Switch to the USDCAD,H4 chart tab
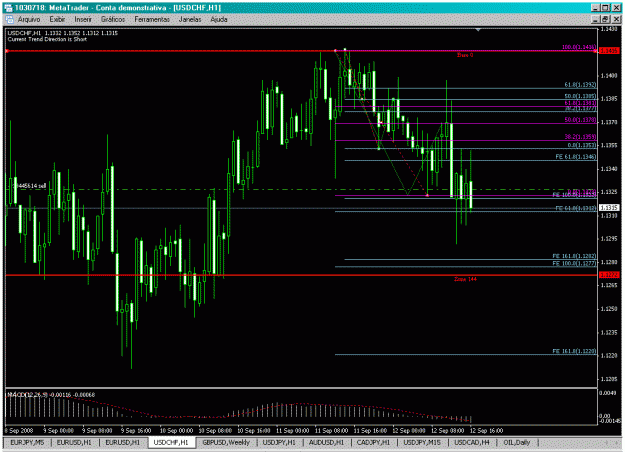The height and width of the screenshot is (452, 625). point(472,442)
